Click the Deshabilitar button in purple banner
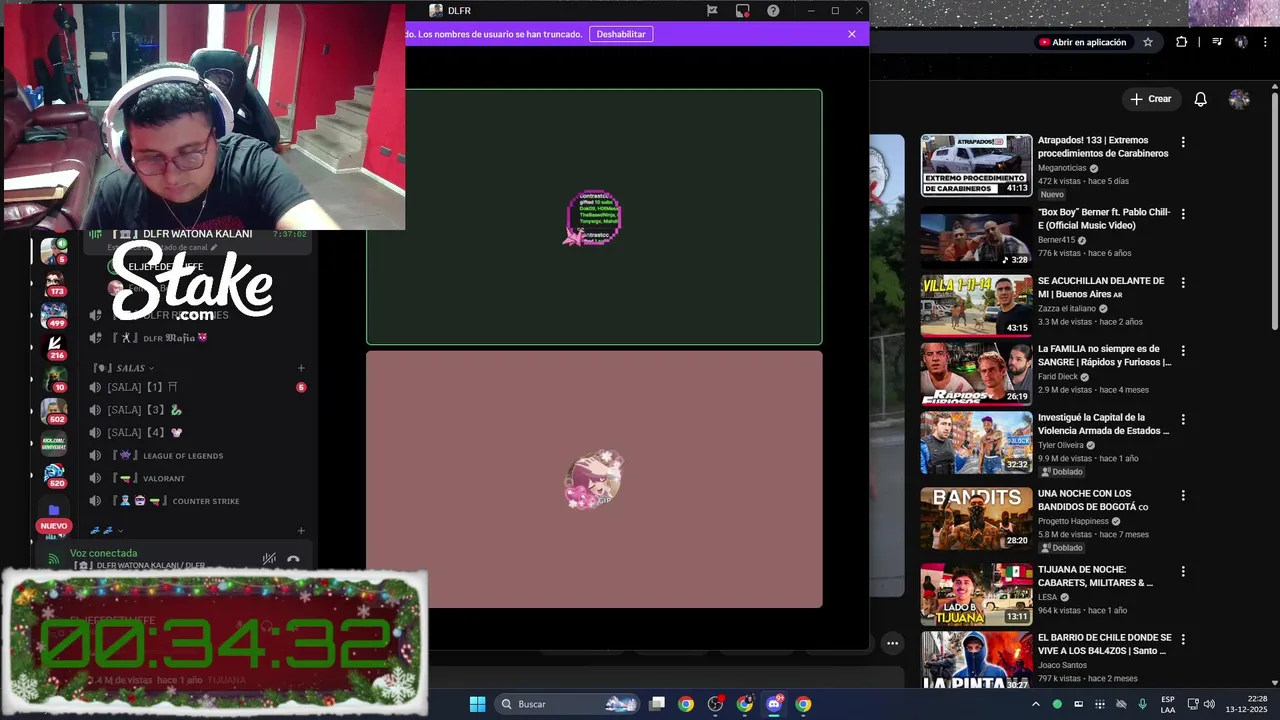Screen dimensions: 1280x720 (x=621, y=34)
